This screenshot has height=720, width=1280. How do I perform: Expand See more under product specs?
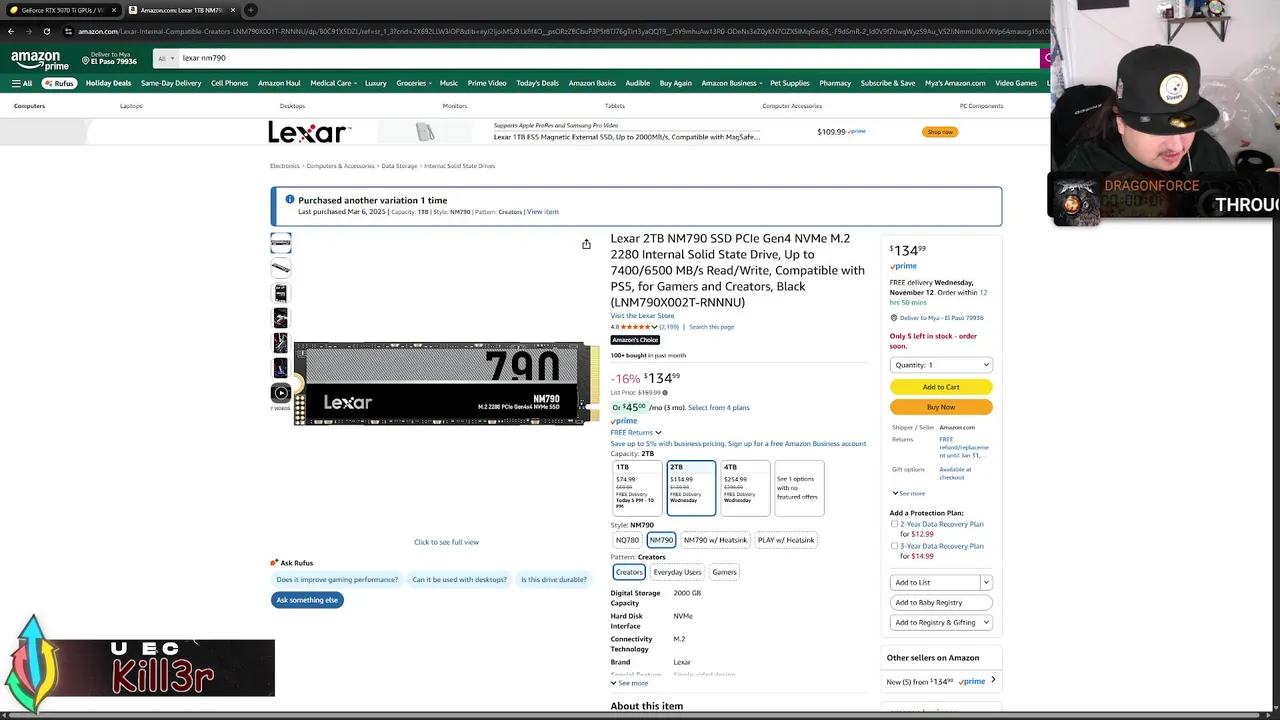pos(629,683)
